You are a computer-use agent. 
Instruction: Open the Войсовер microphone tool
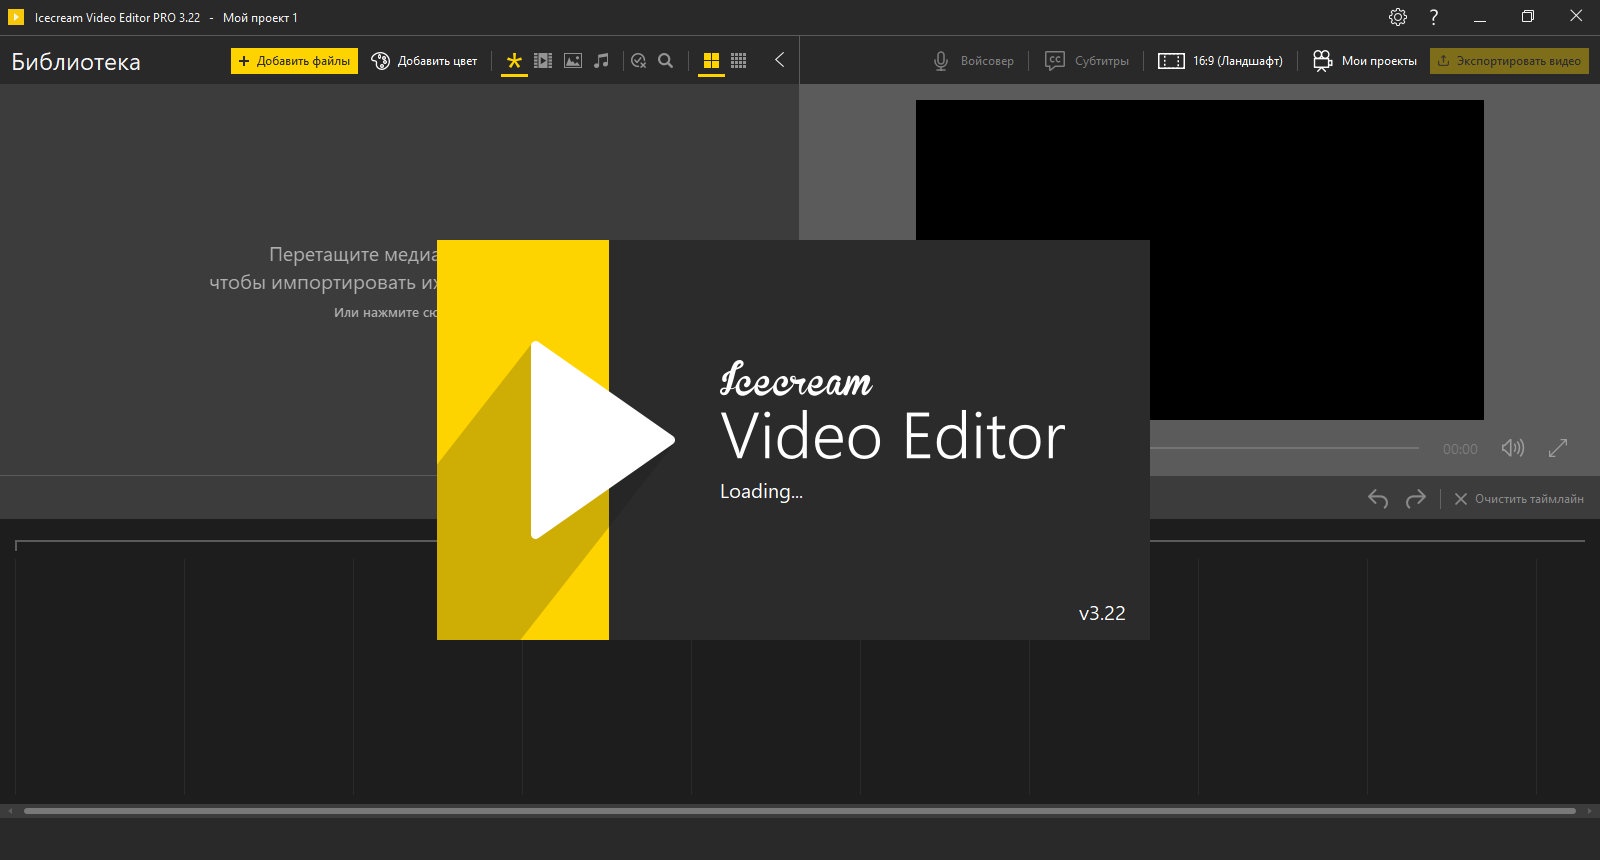click(x=973, y=61)
